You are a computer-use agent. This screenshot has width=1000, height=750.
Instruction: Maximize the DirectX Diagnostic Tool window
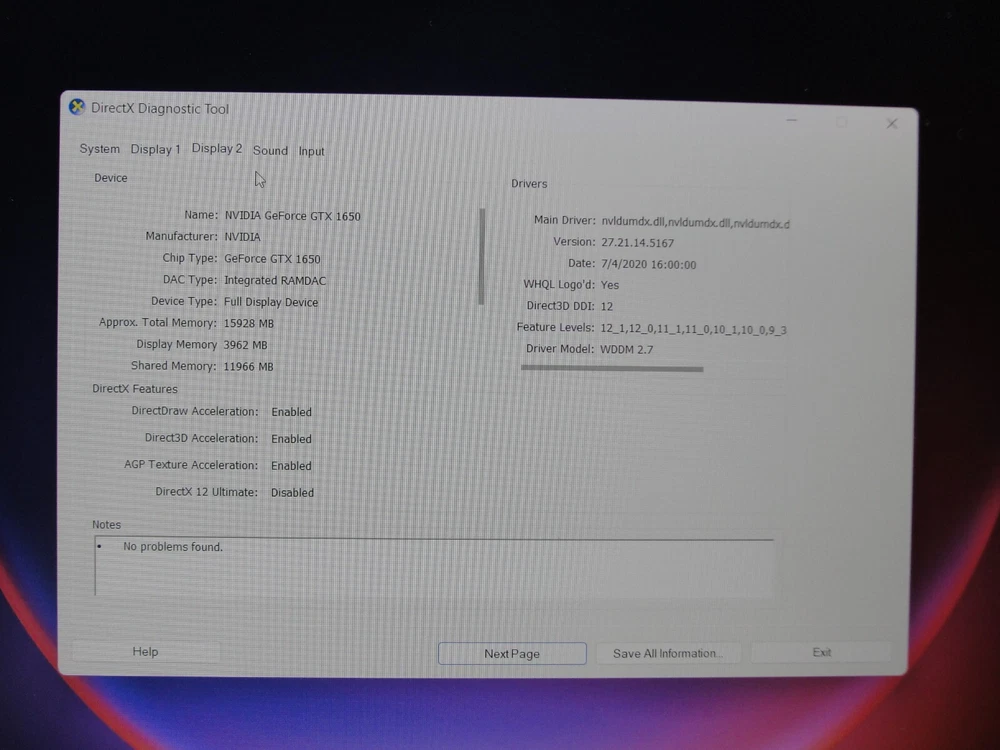tap(841, 122)
